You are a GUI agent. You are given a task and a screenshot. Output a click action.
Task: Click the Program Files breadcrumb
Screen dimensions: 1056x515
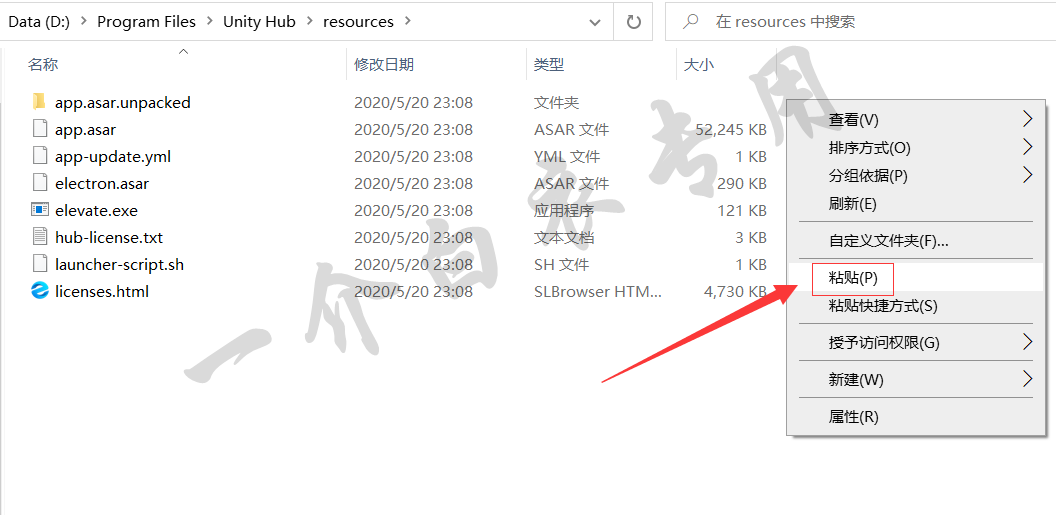(x=146, y=22)
